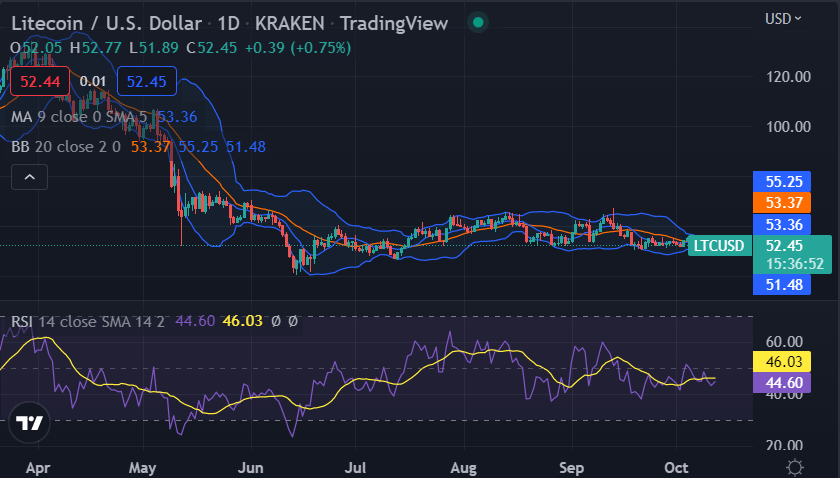
Task: Click the blue buy price 52.45 button
Action: click(146, 81)
